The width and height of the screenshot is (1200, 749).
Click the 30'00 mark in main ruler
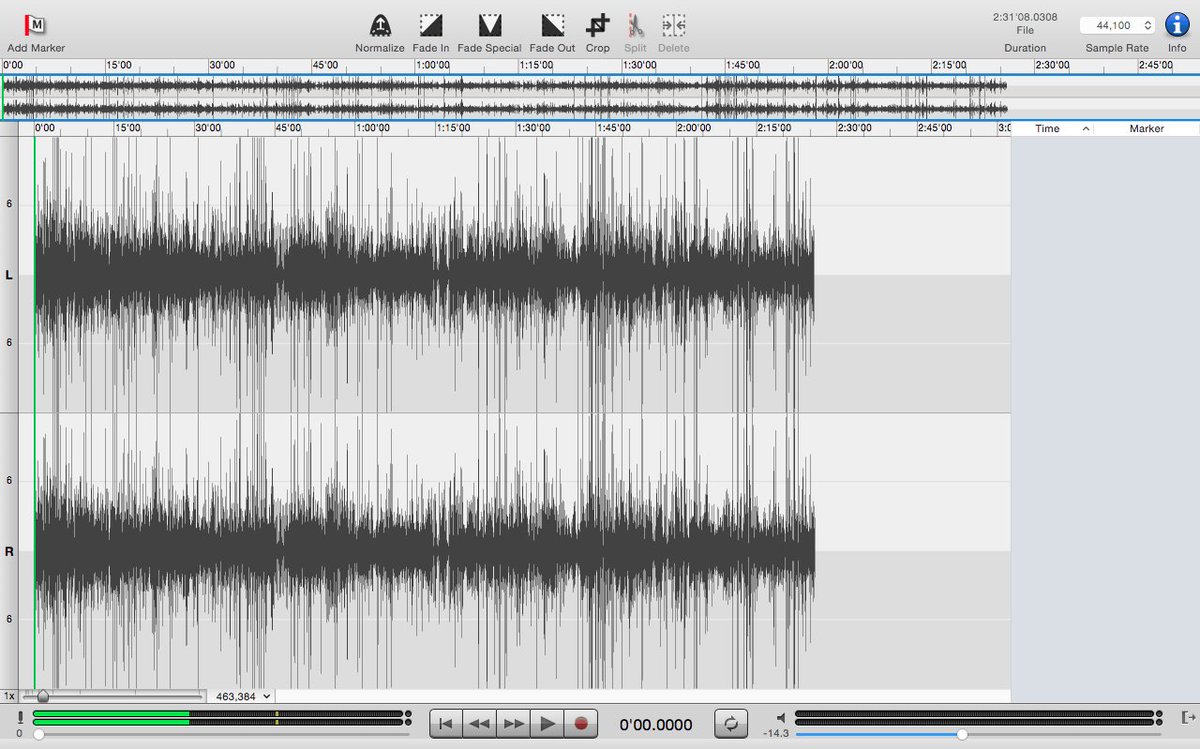coord(207,128)
